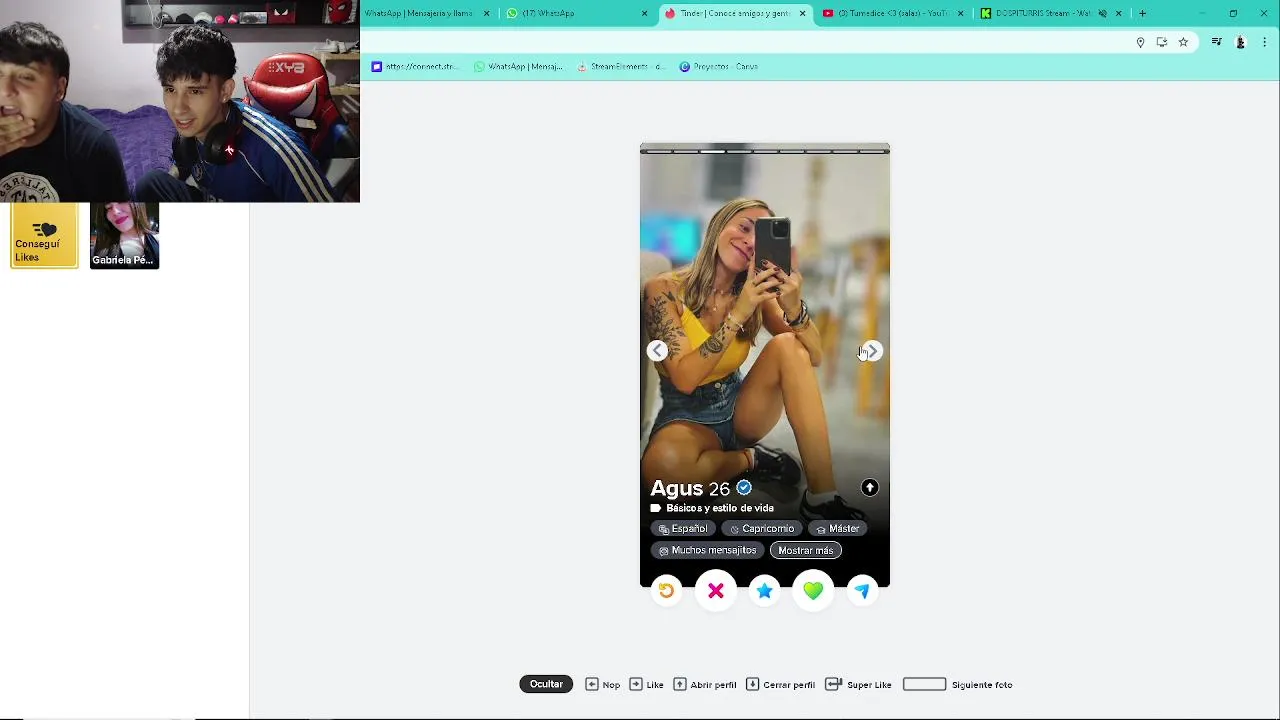The height and width of the screenshot is (720, 1280).
Task: Show the next photo with right chevron
Action: tap(872, 351)
